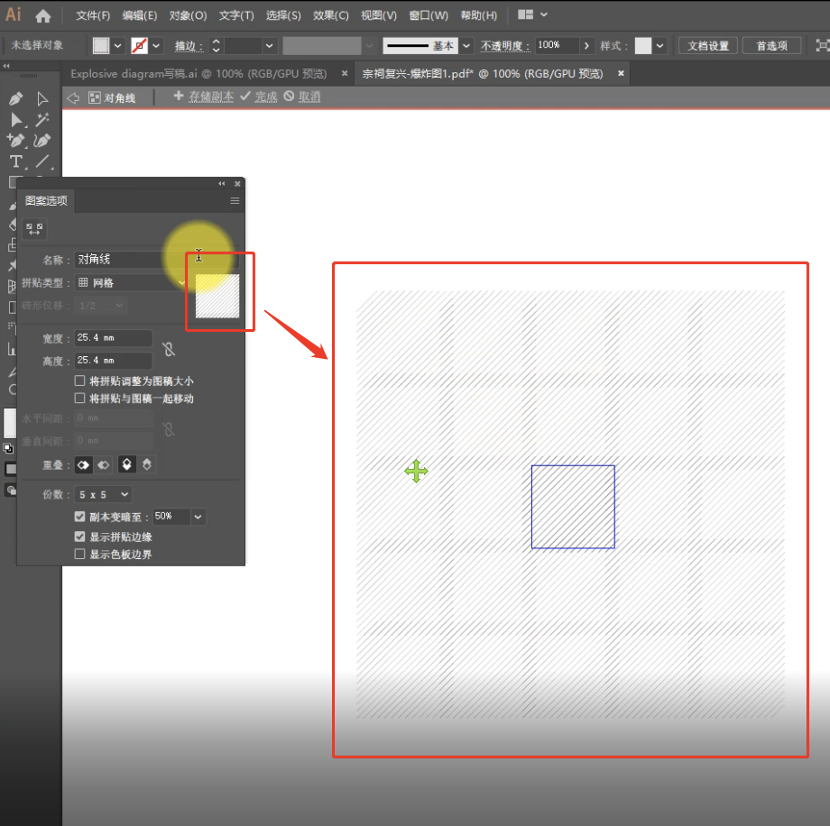This screenshot has height=826, width=830.
Task: Click the 描边 stroke link
Action: [x=188, y=46]
